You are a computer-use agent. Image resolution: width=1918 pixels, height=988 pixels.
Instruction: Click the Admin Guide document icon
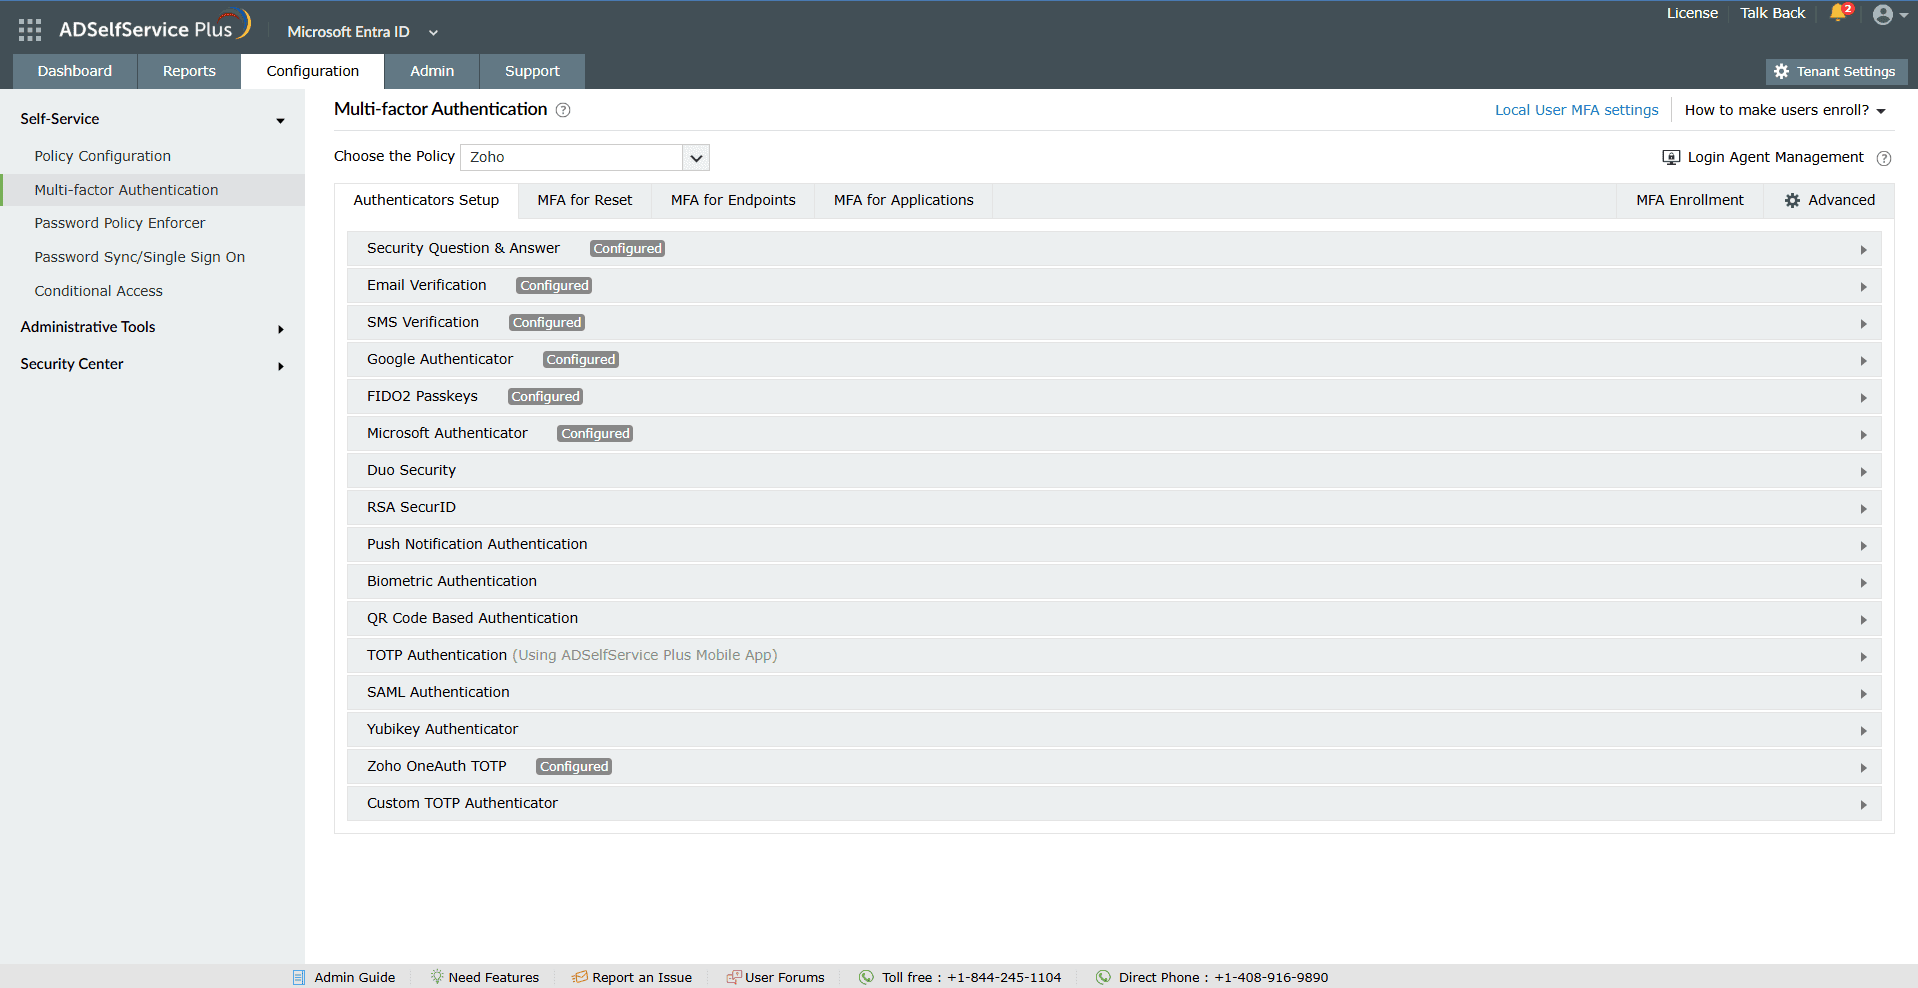point(299,977)
